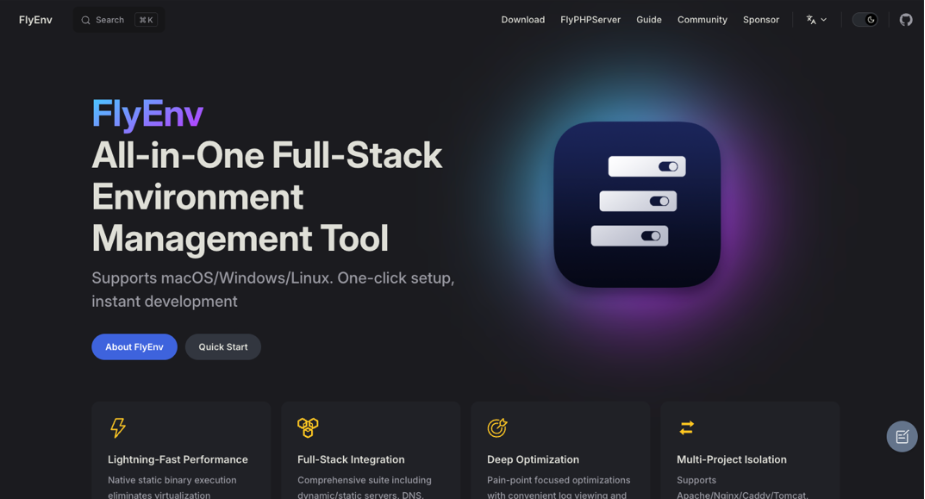Click the Search box in header

click(x=119, y=20)
